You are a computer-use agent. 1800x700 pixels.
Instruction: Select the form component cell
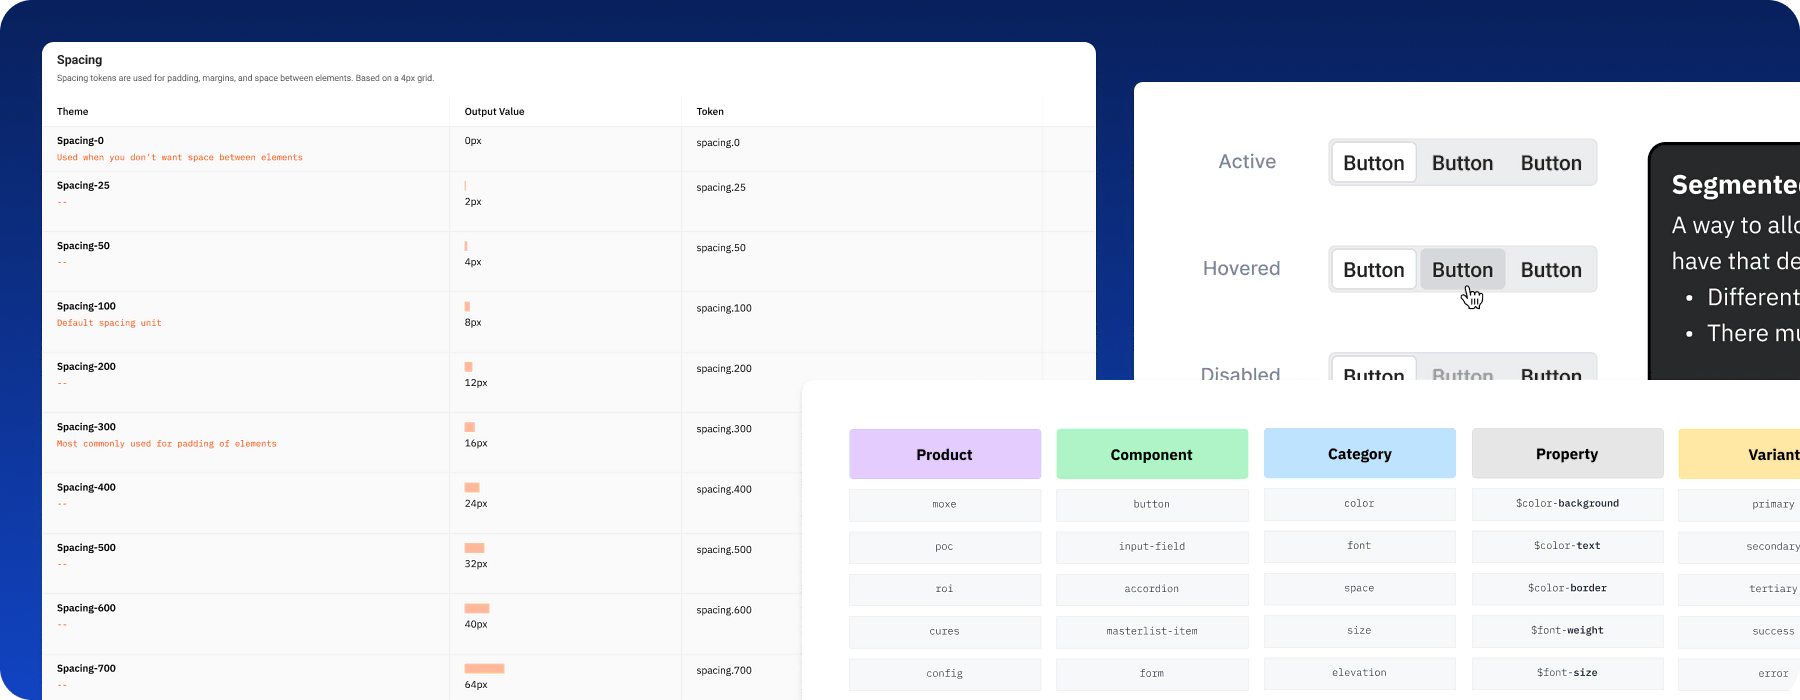[x=1152, y=673]
